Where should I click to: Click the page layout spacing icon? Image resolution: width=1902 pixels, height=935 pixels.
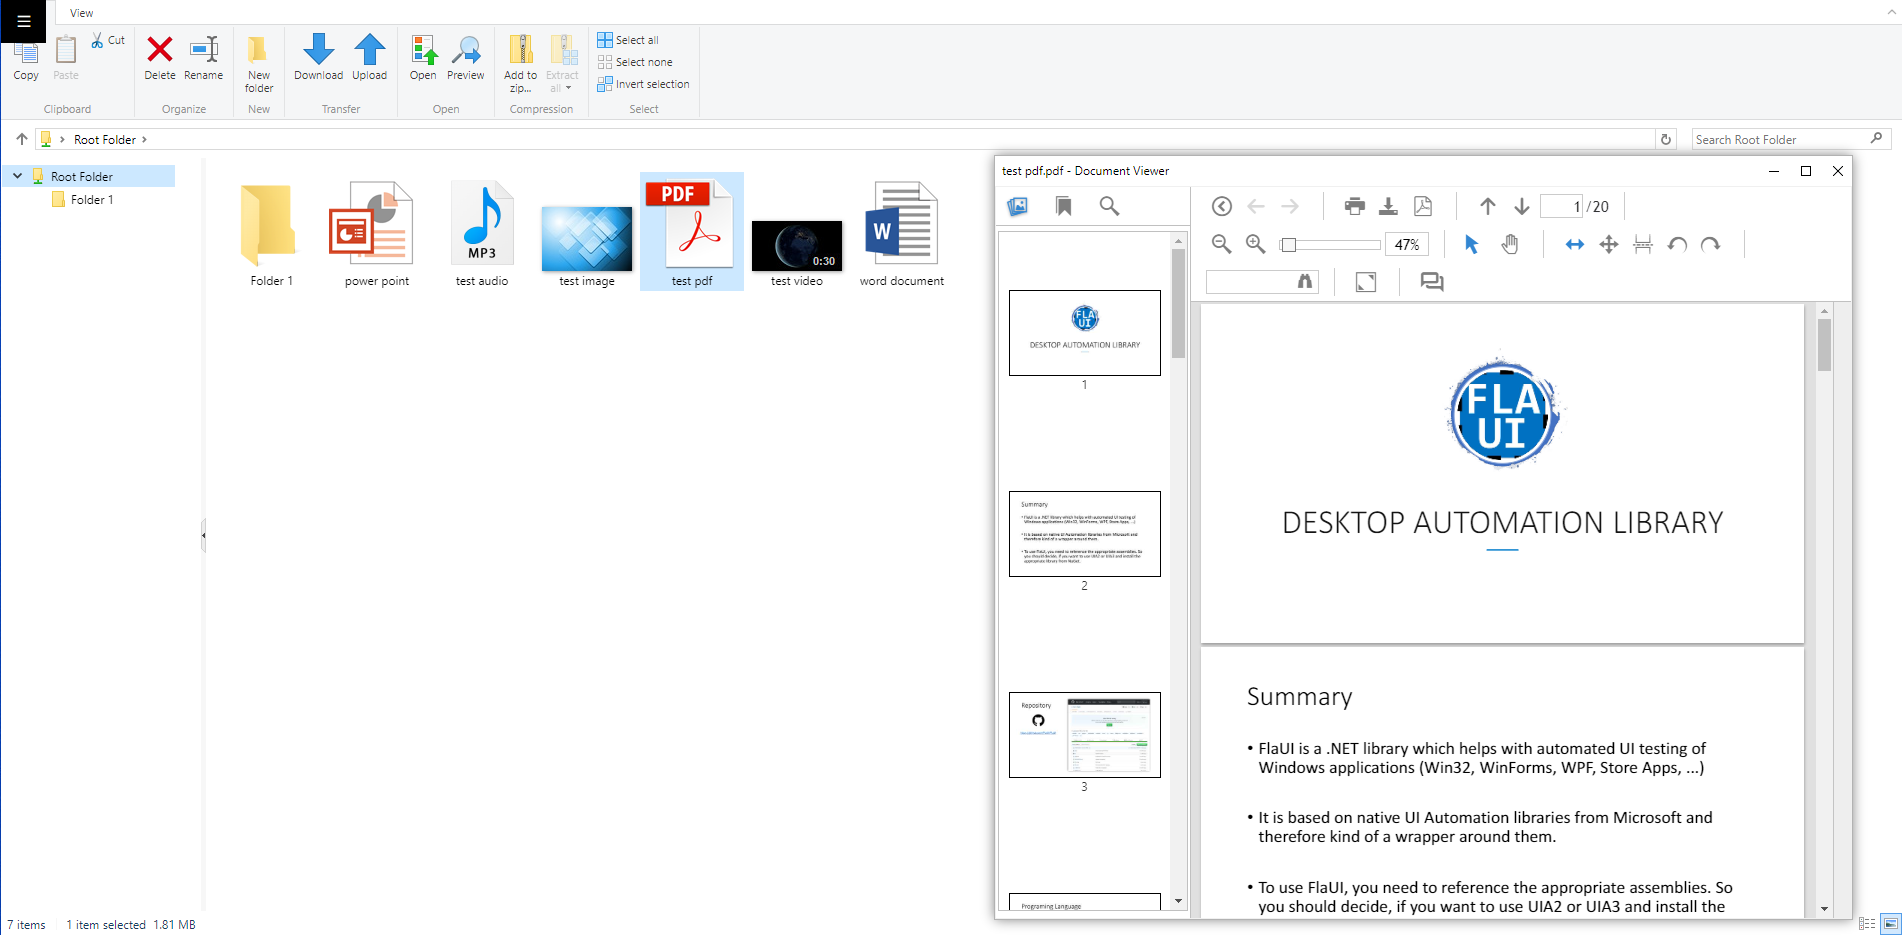(1643, 244)
